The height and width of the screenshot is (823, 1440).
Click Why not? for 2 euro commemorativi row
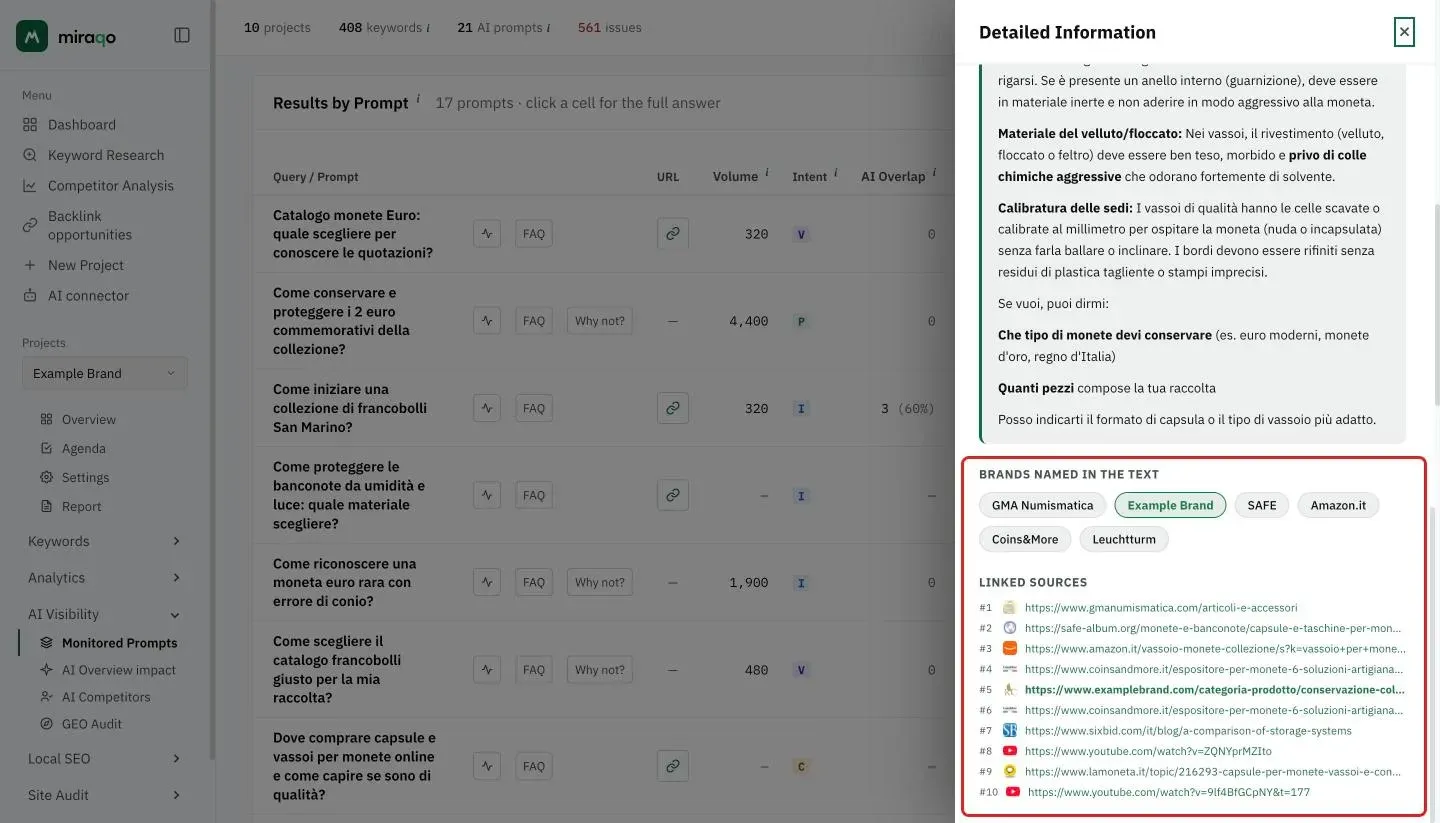coord(600,321)
